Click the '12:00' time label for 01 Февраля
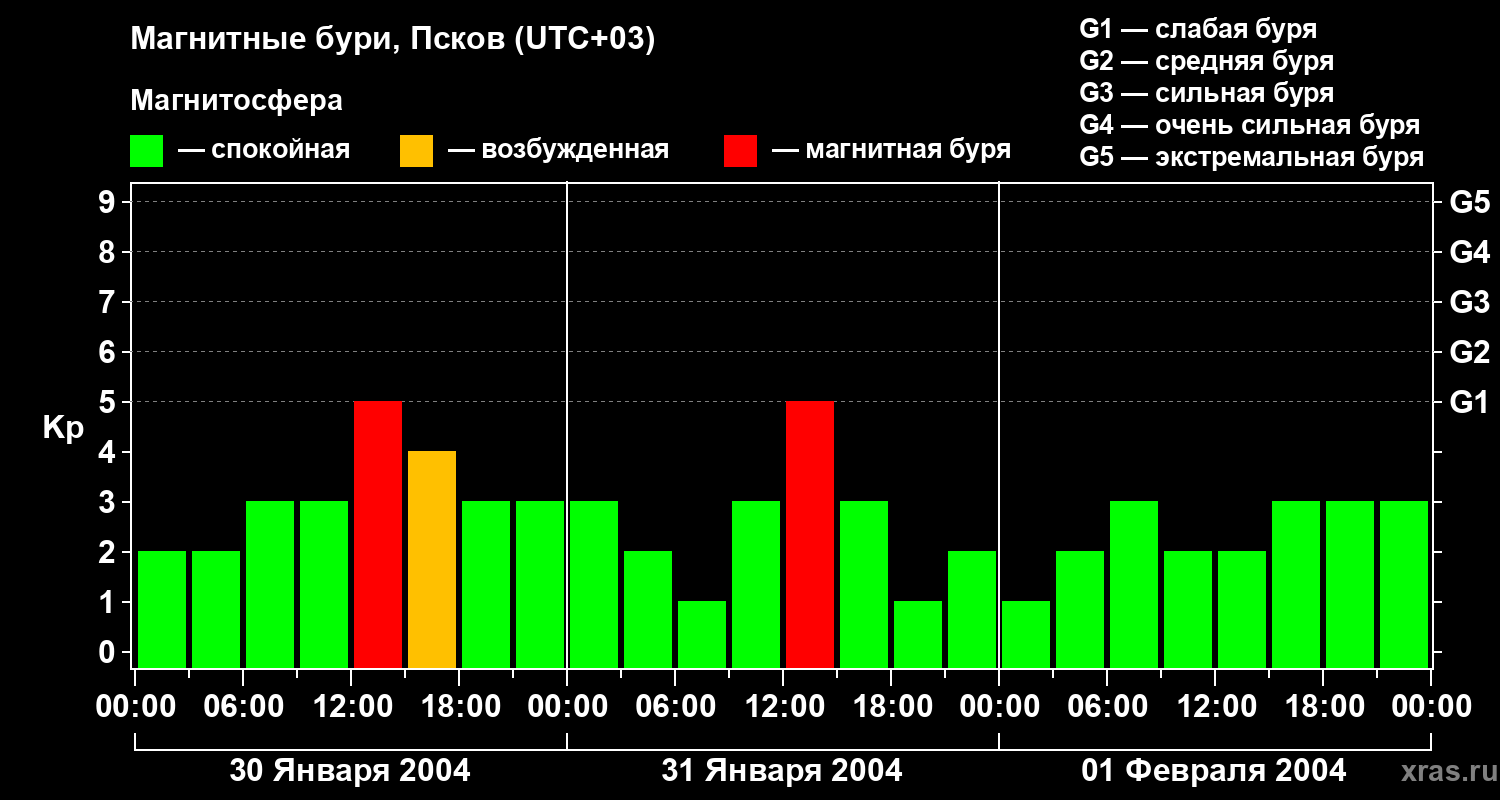The height and width of the screenshot is (800, 1500). coord(1215,706)
